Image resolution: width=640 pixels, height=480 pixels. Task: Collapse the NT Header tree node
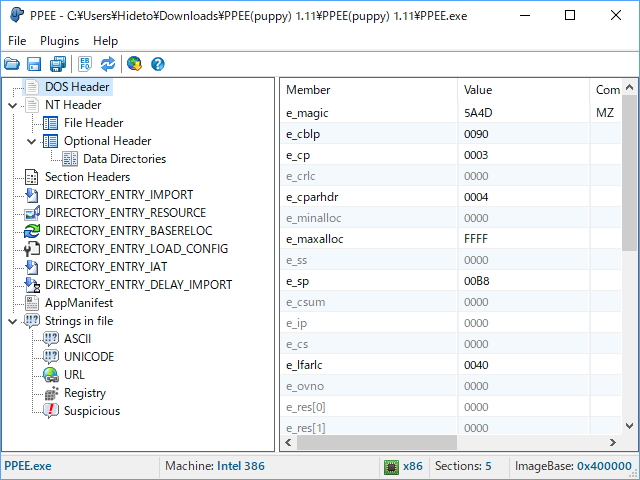click(x=13, y=105)
